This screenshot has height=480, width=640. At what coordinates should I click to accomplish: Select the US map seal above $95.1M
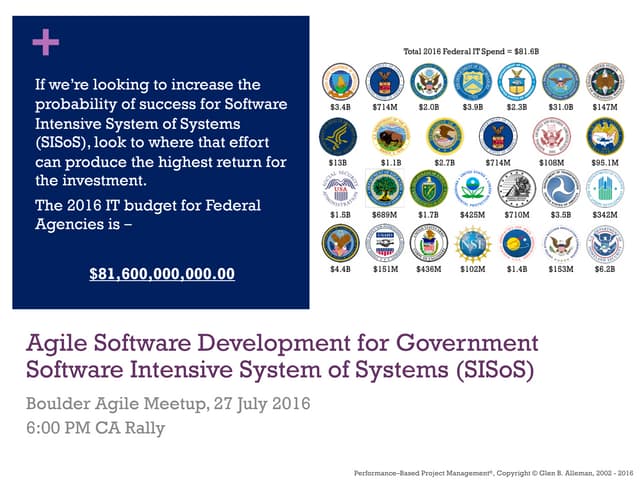(605, 137)
